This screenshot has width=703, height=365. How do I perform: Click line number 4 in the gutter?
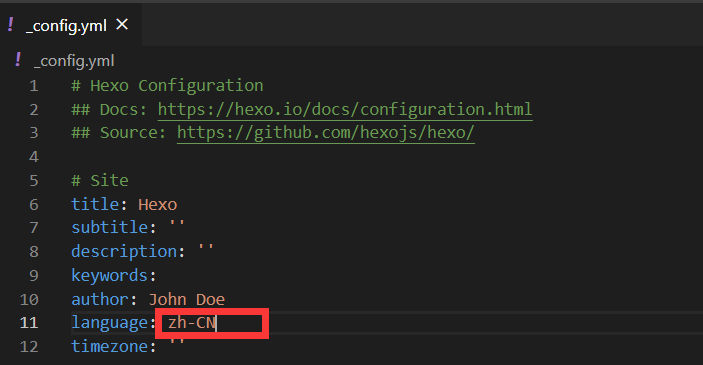click(34, 157)
